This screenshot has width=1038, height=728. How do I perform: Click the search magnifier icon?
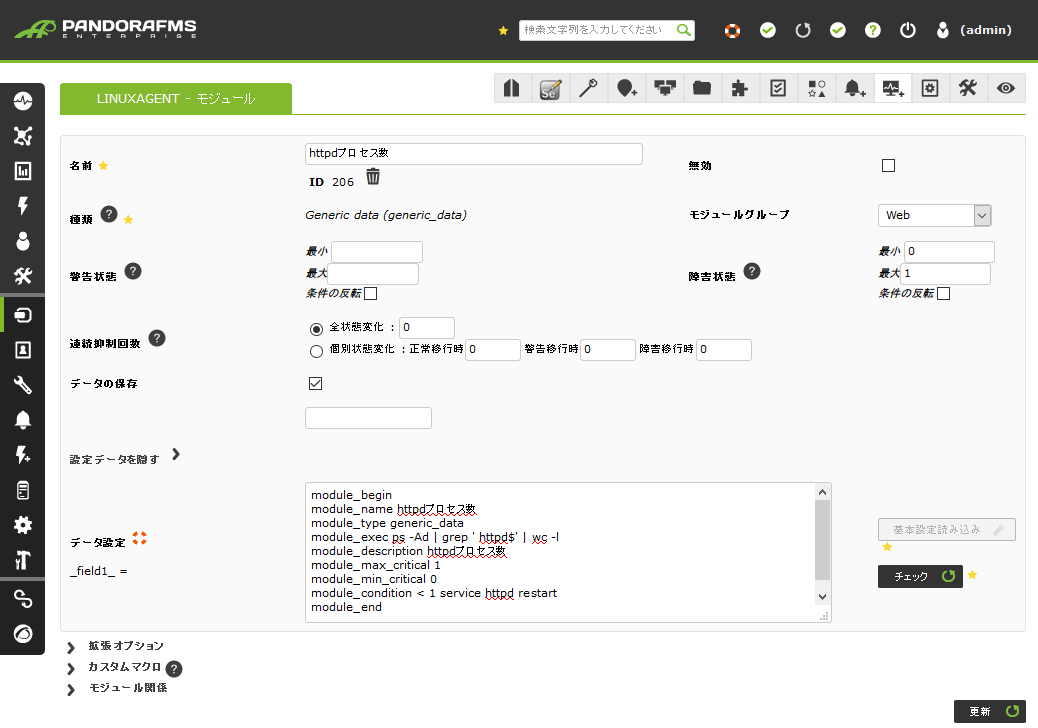click(684, 30)
